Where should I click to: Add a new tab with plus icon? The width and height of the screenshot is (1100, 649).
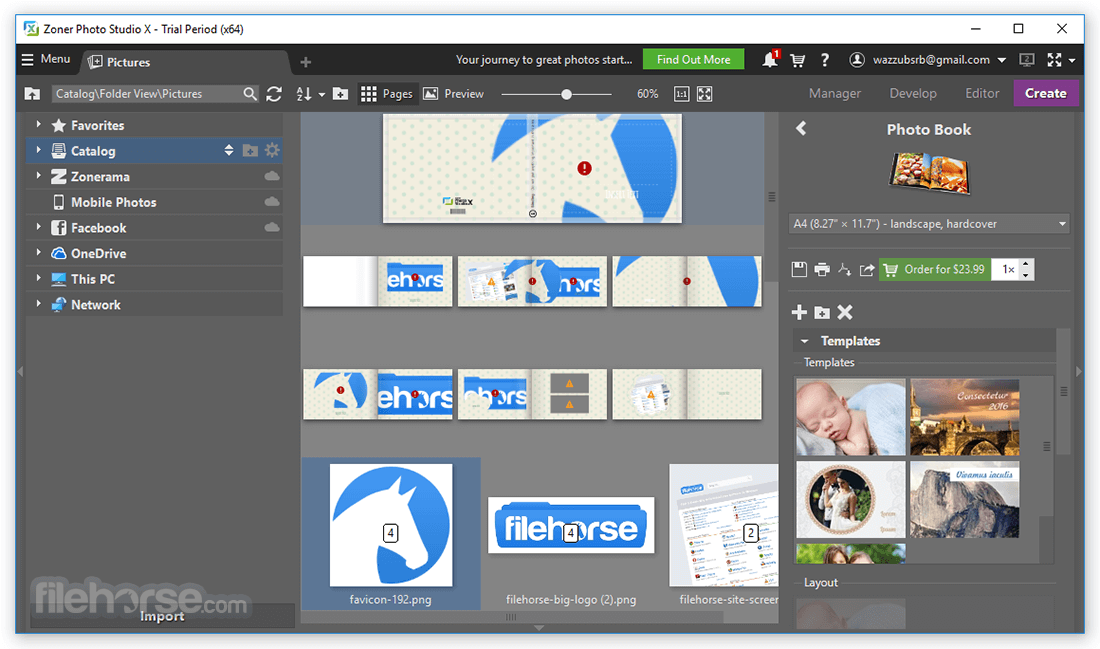(x=306, y=62)
